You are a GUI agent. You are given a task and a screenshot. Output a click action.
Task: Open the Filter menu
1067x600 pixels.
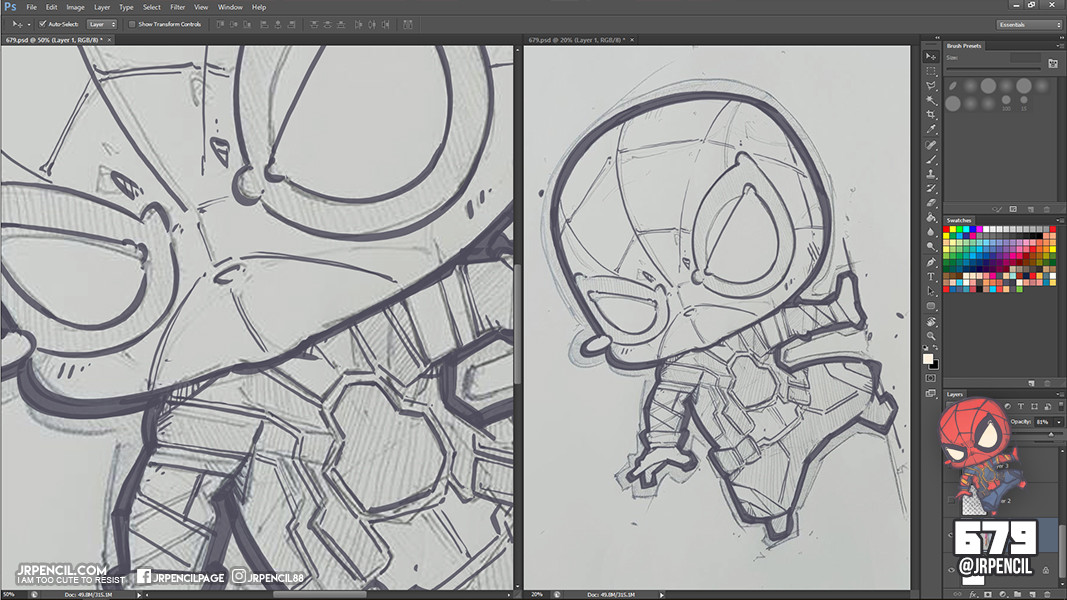click(178, 7)
